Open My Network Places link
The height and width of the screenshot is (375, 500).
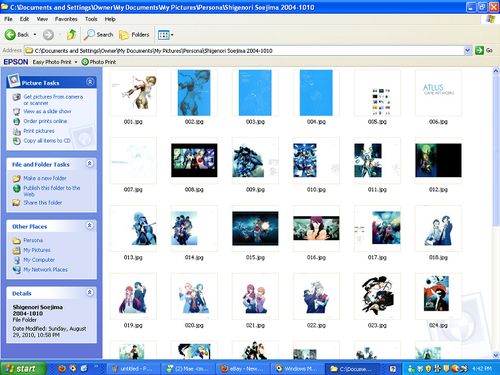45,269
